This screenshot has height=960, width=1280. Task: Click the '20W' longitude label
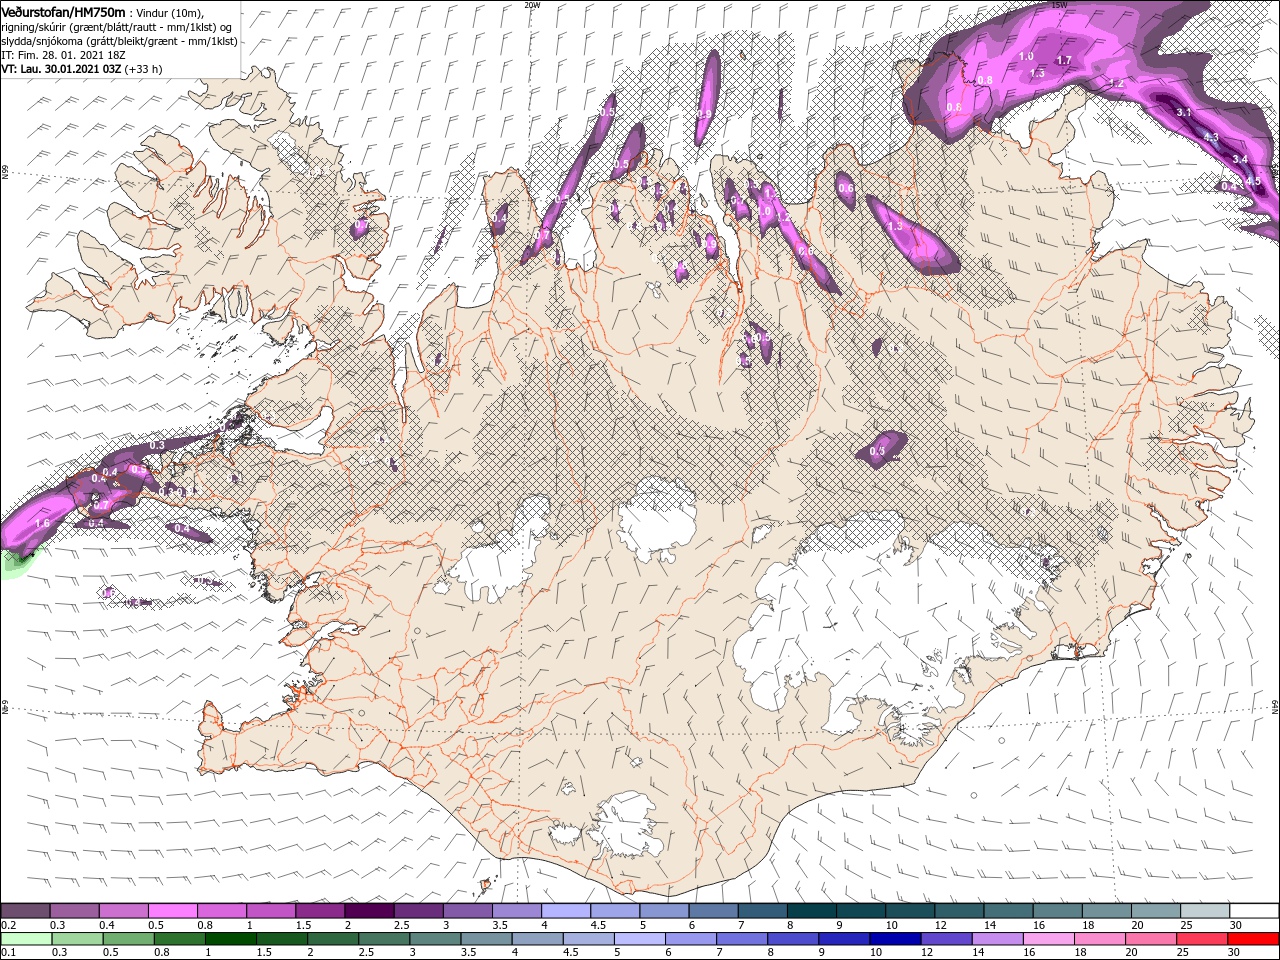point(532,5)
